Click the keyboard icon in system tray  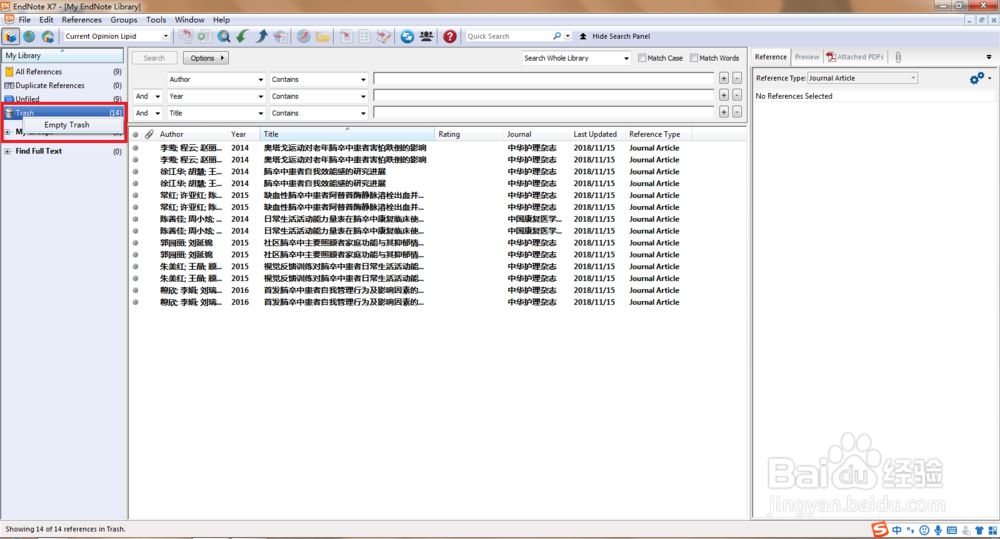pyautogui.click(x=952, y=530)
